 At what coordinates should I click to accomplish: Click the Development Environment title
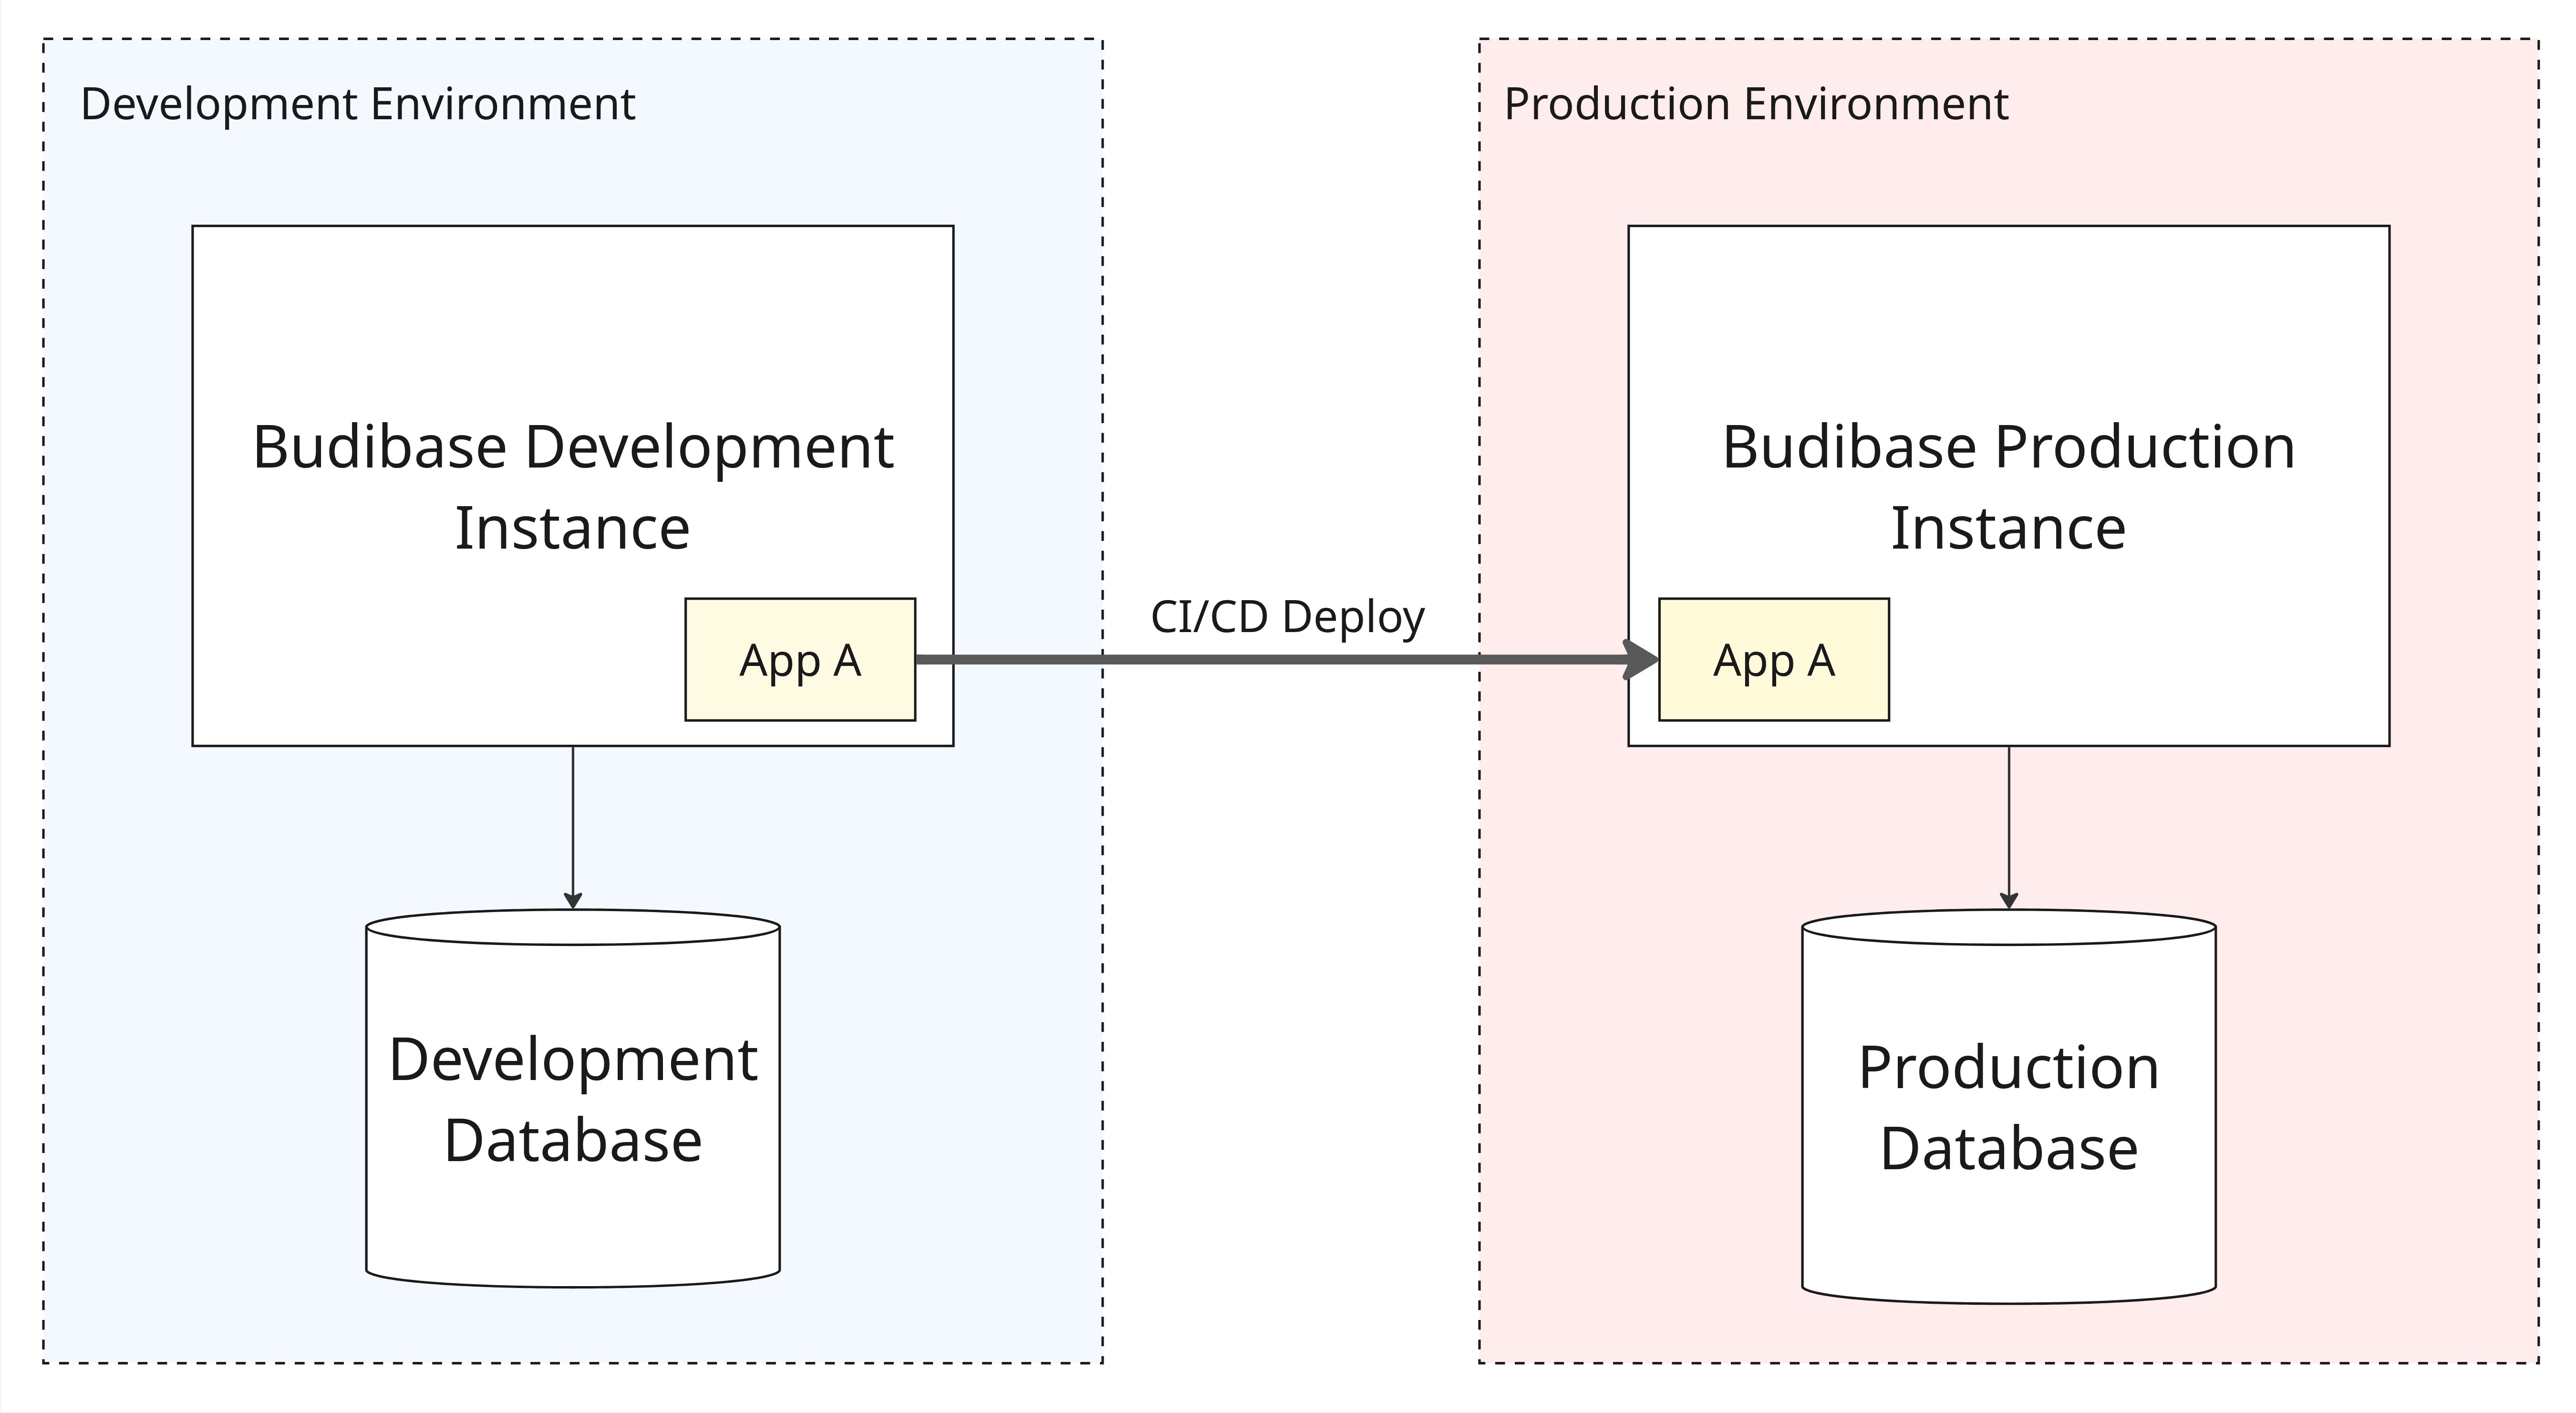coord(357,104)
